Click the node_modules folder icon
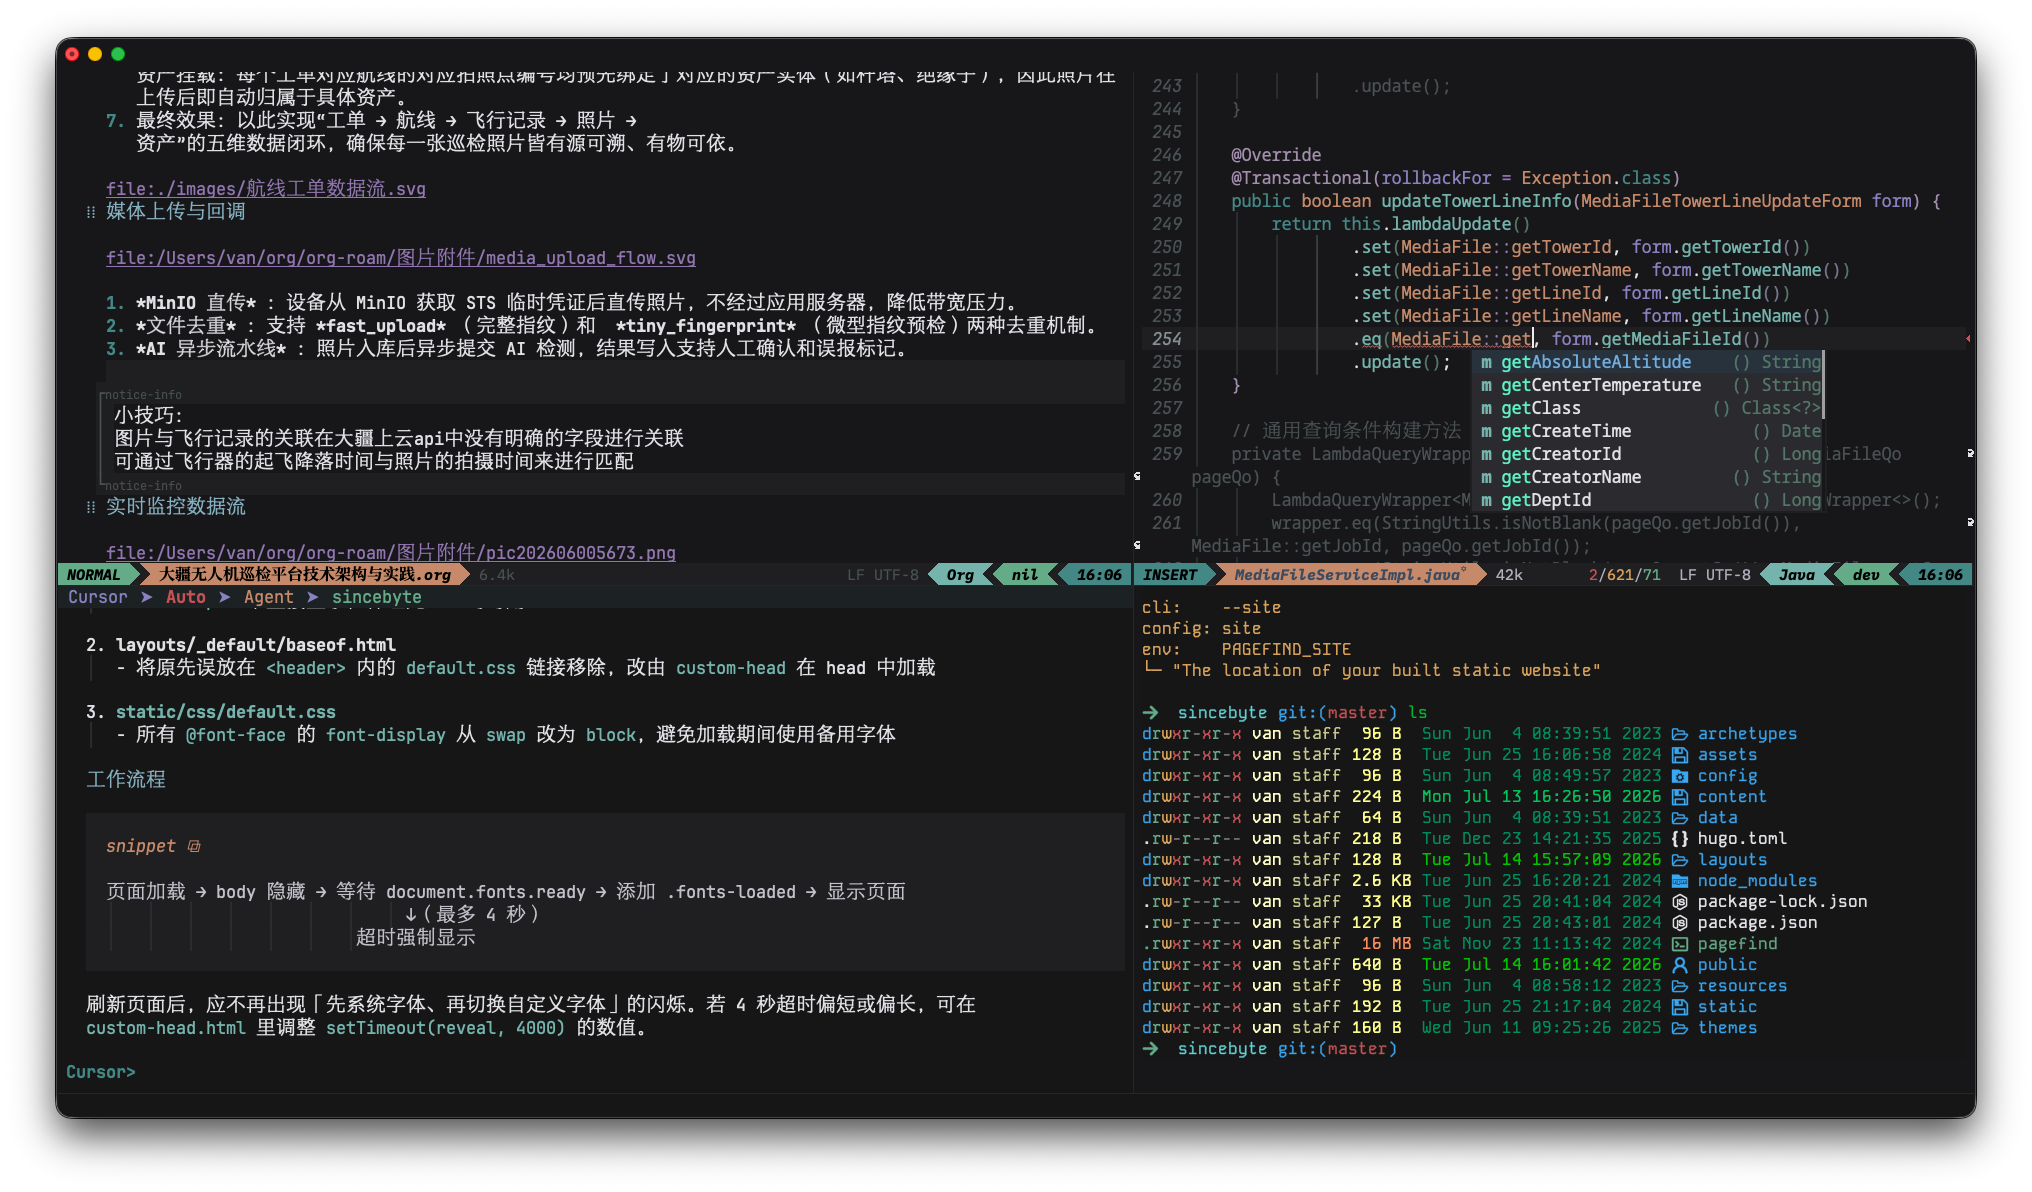This screenshot has width=2032, height=1192. [x=1680, y=881]
